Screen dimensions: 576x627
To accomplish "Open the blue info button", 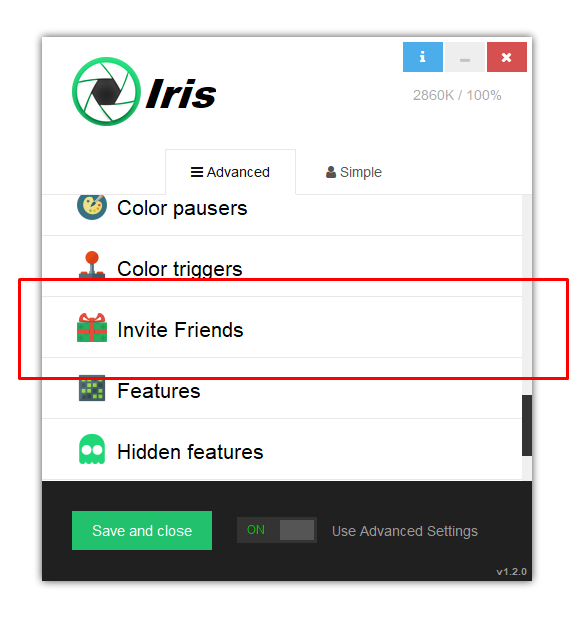I will (422, 57).
